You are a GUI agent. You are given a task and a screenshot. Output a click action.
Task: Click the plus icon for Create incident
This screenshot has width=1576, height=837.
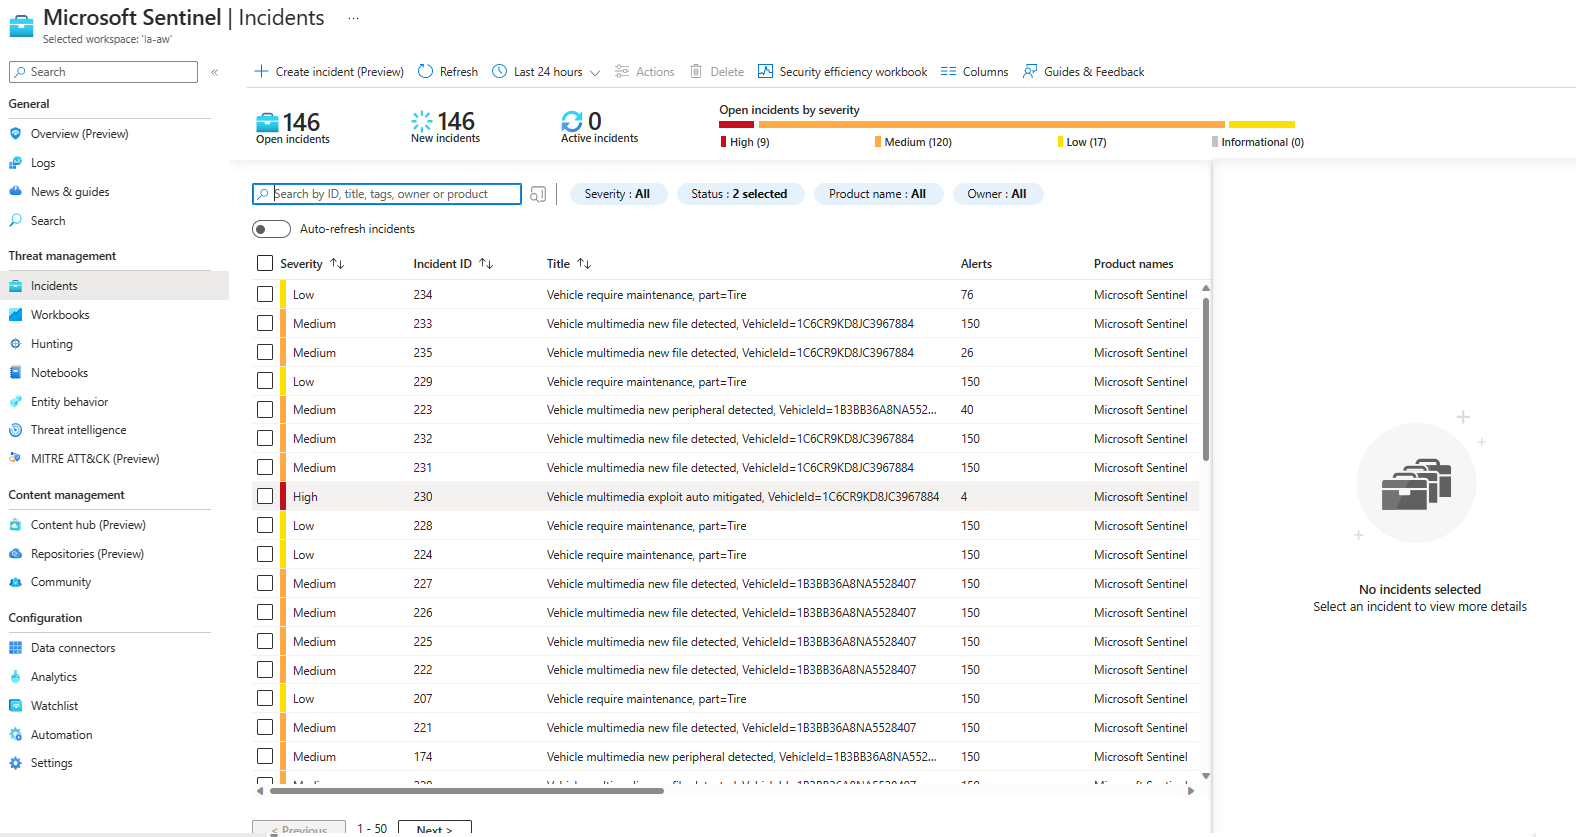(x=261, y=71)
